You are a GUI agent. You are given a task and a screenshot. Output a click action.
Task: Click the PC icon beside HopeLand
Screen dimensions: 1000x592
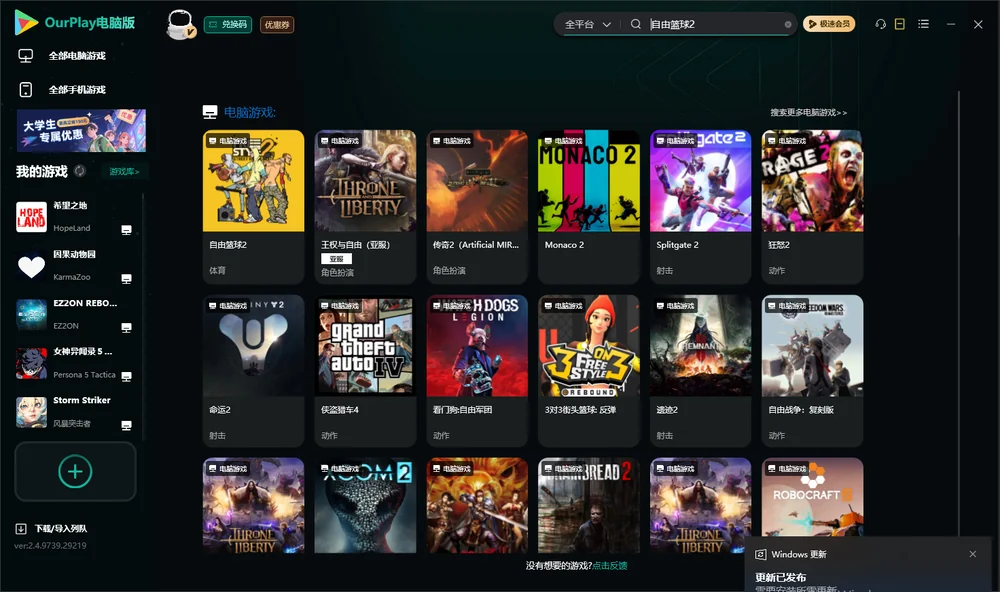[x=126, y=230]
